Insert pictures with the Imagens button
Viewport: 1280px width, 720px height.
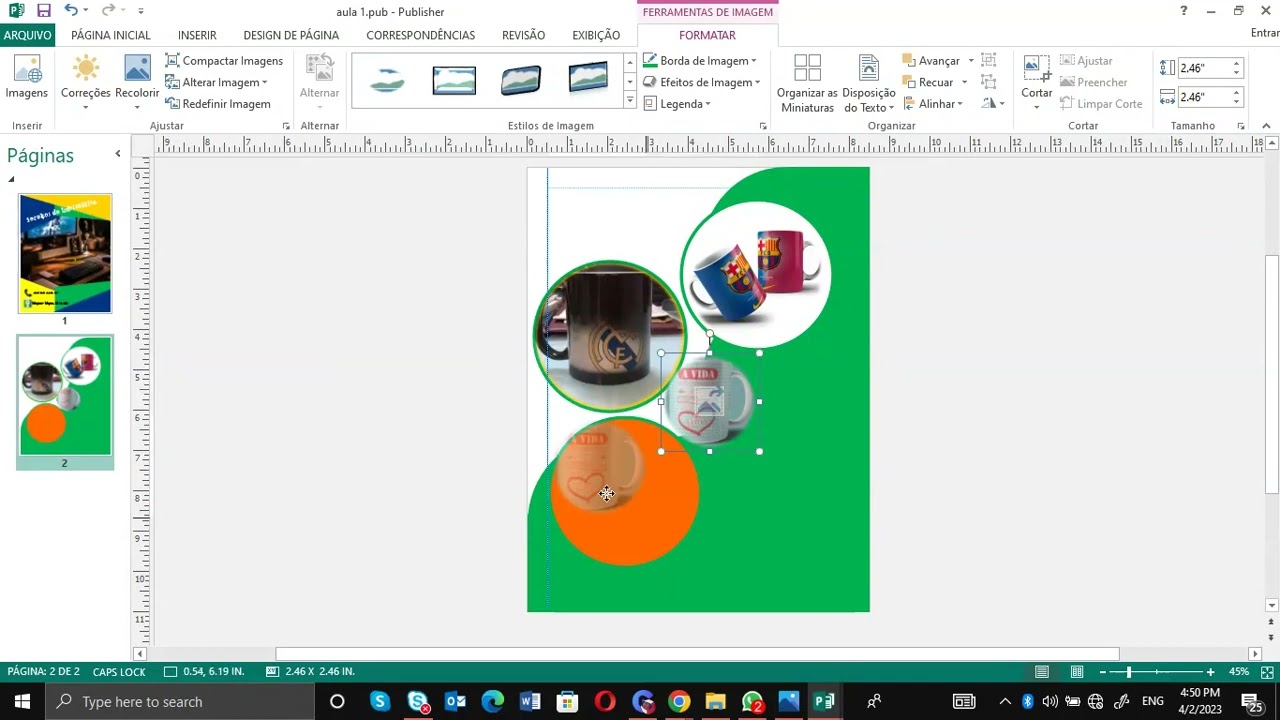(27, 78)
